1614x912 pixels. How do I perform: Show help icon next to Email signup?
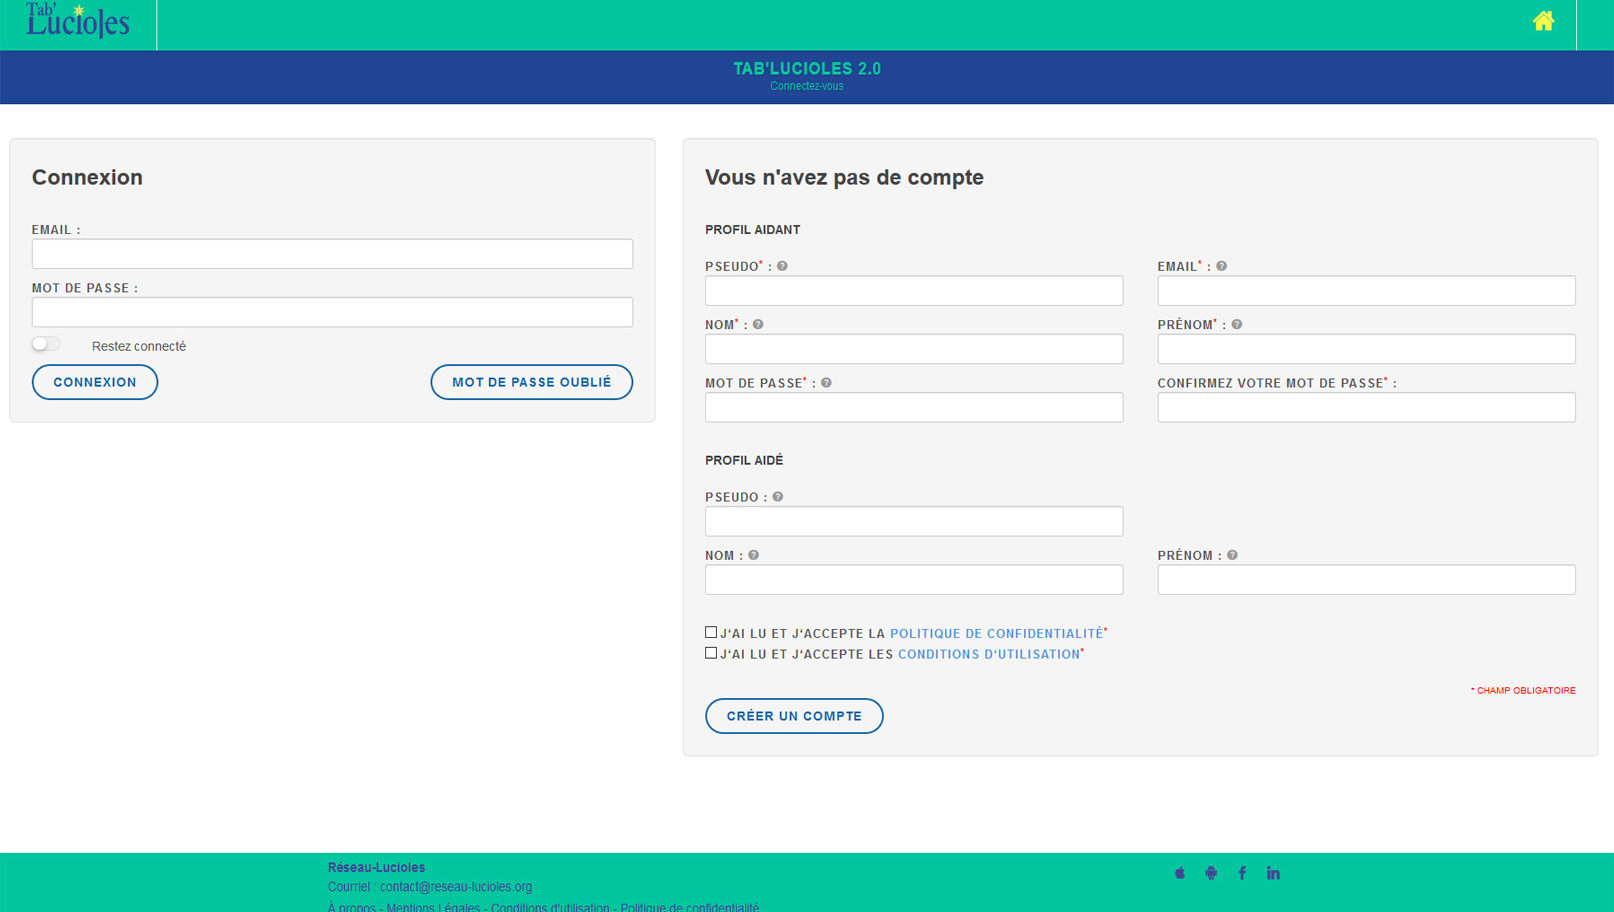pos(1221,266)
